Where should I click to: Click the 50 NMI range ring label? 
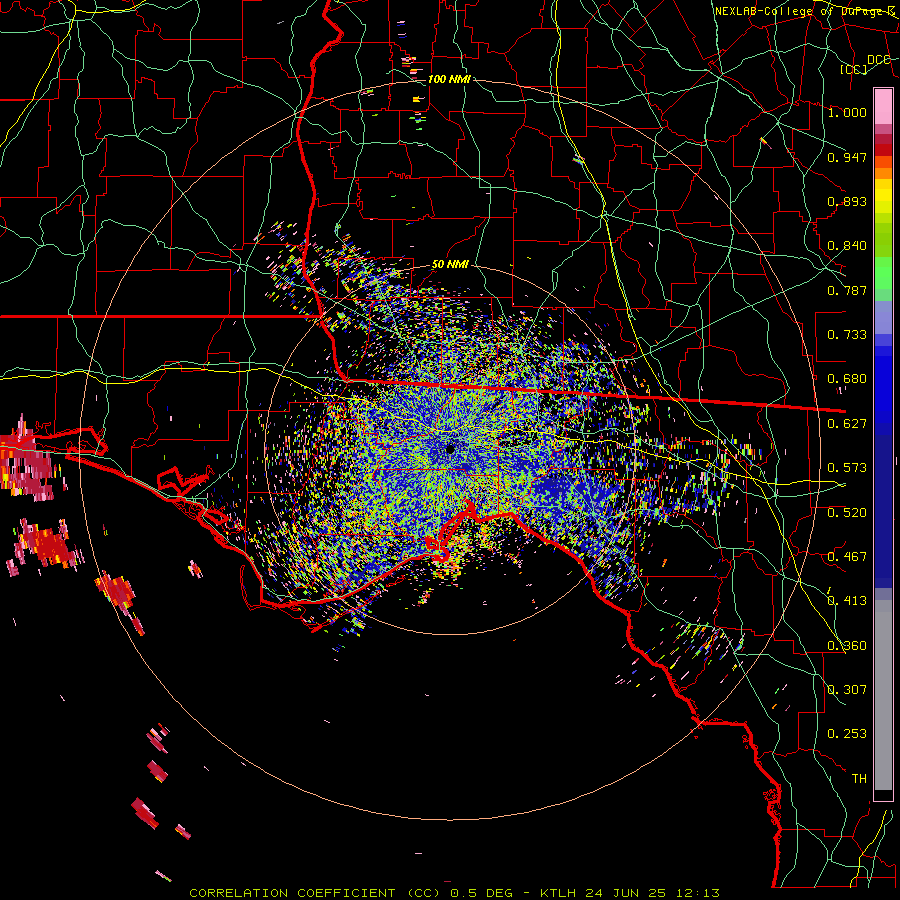point(450,265)
